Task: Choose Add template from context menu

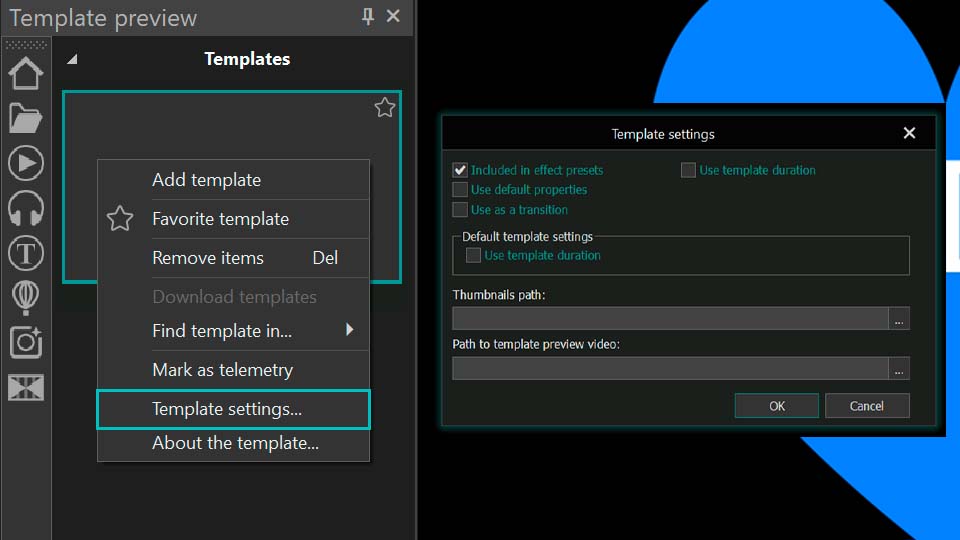Action: [233, 180]
